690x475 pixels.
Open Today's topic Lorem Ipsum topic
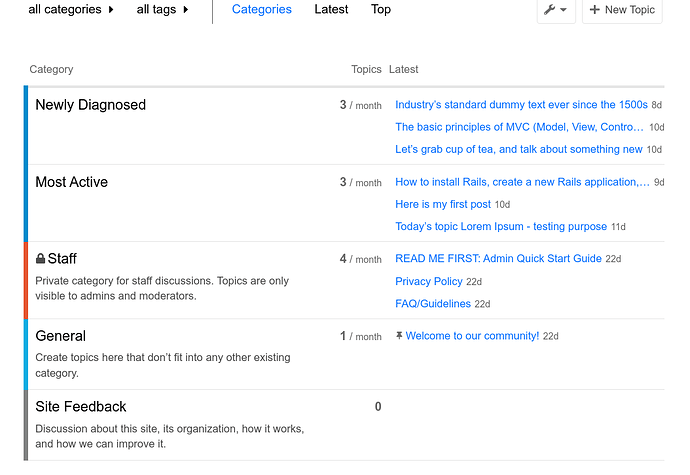(501, 226)
